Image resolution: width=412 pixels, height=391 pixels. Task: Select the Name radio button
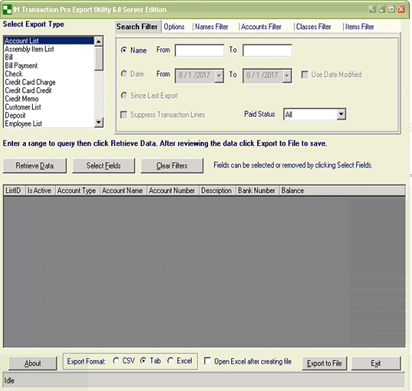[124, 50]
